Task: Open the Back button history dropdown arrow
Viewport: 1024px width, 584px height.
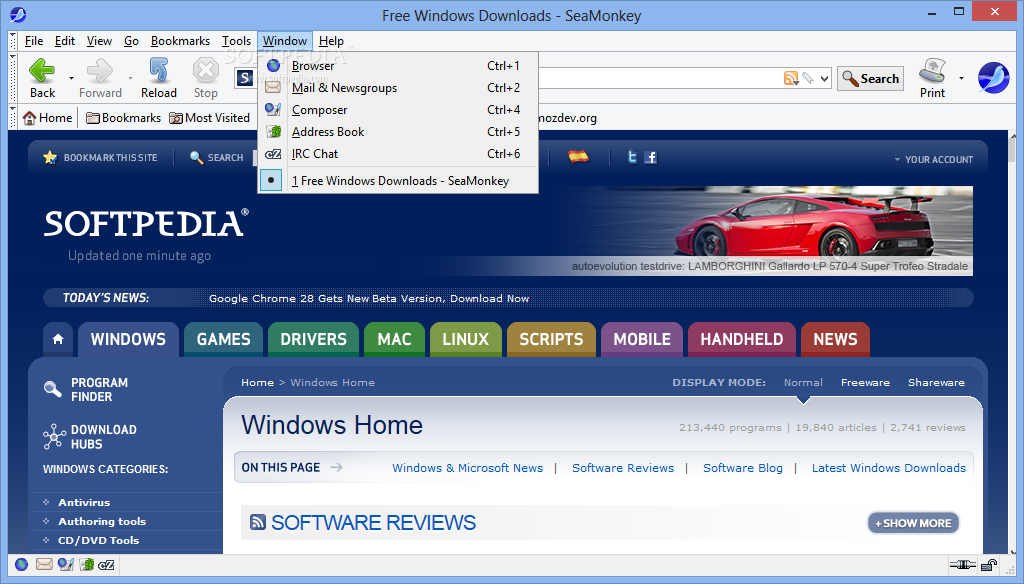Action: coord(71,78)
